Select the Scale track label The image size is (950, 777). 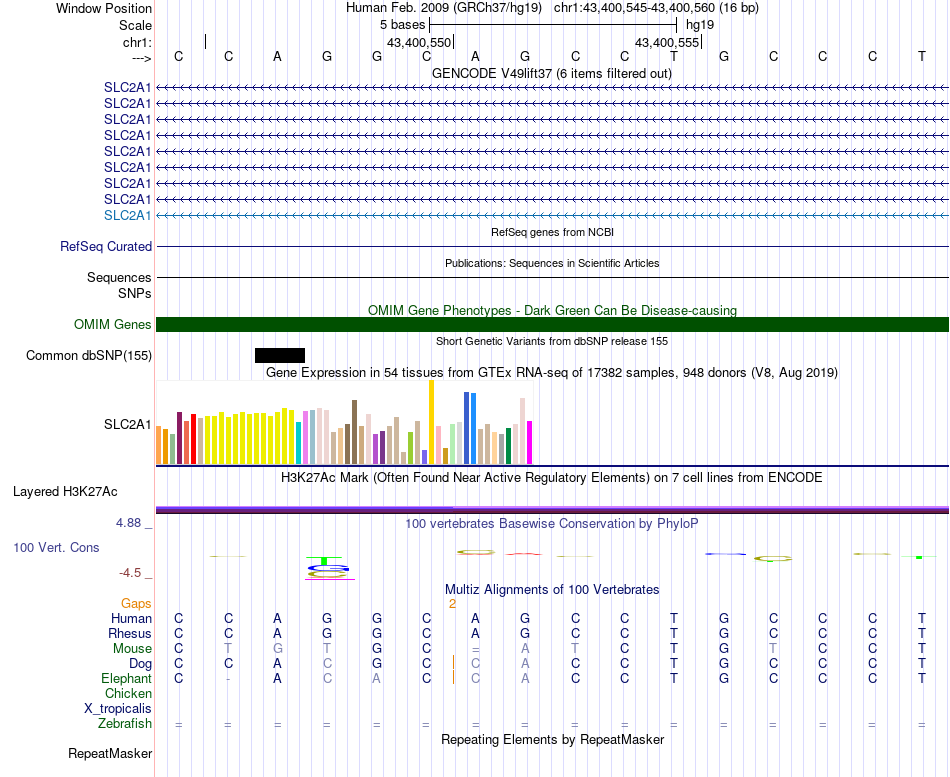click(x=135, y=25)
